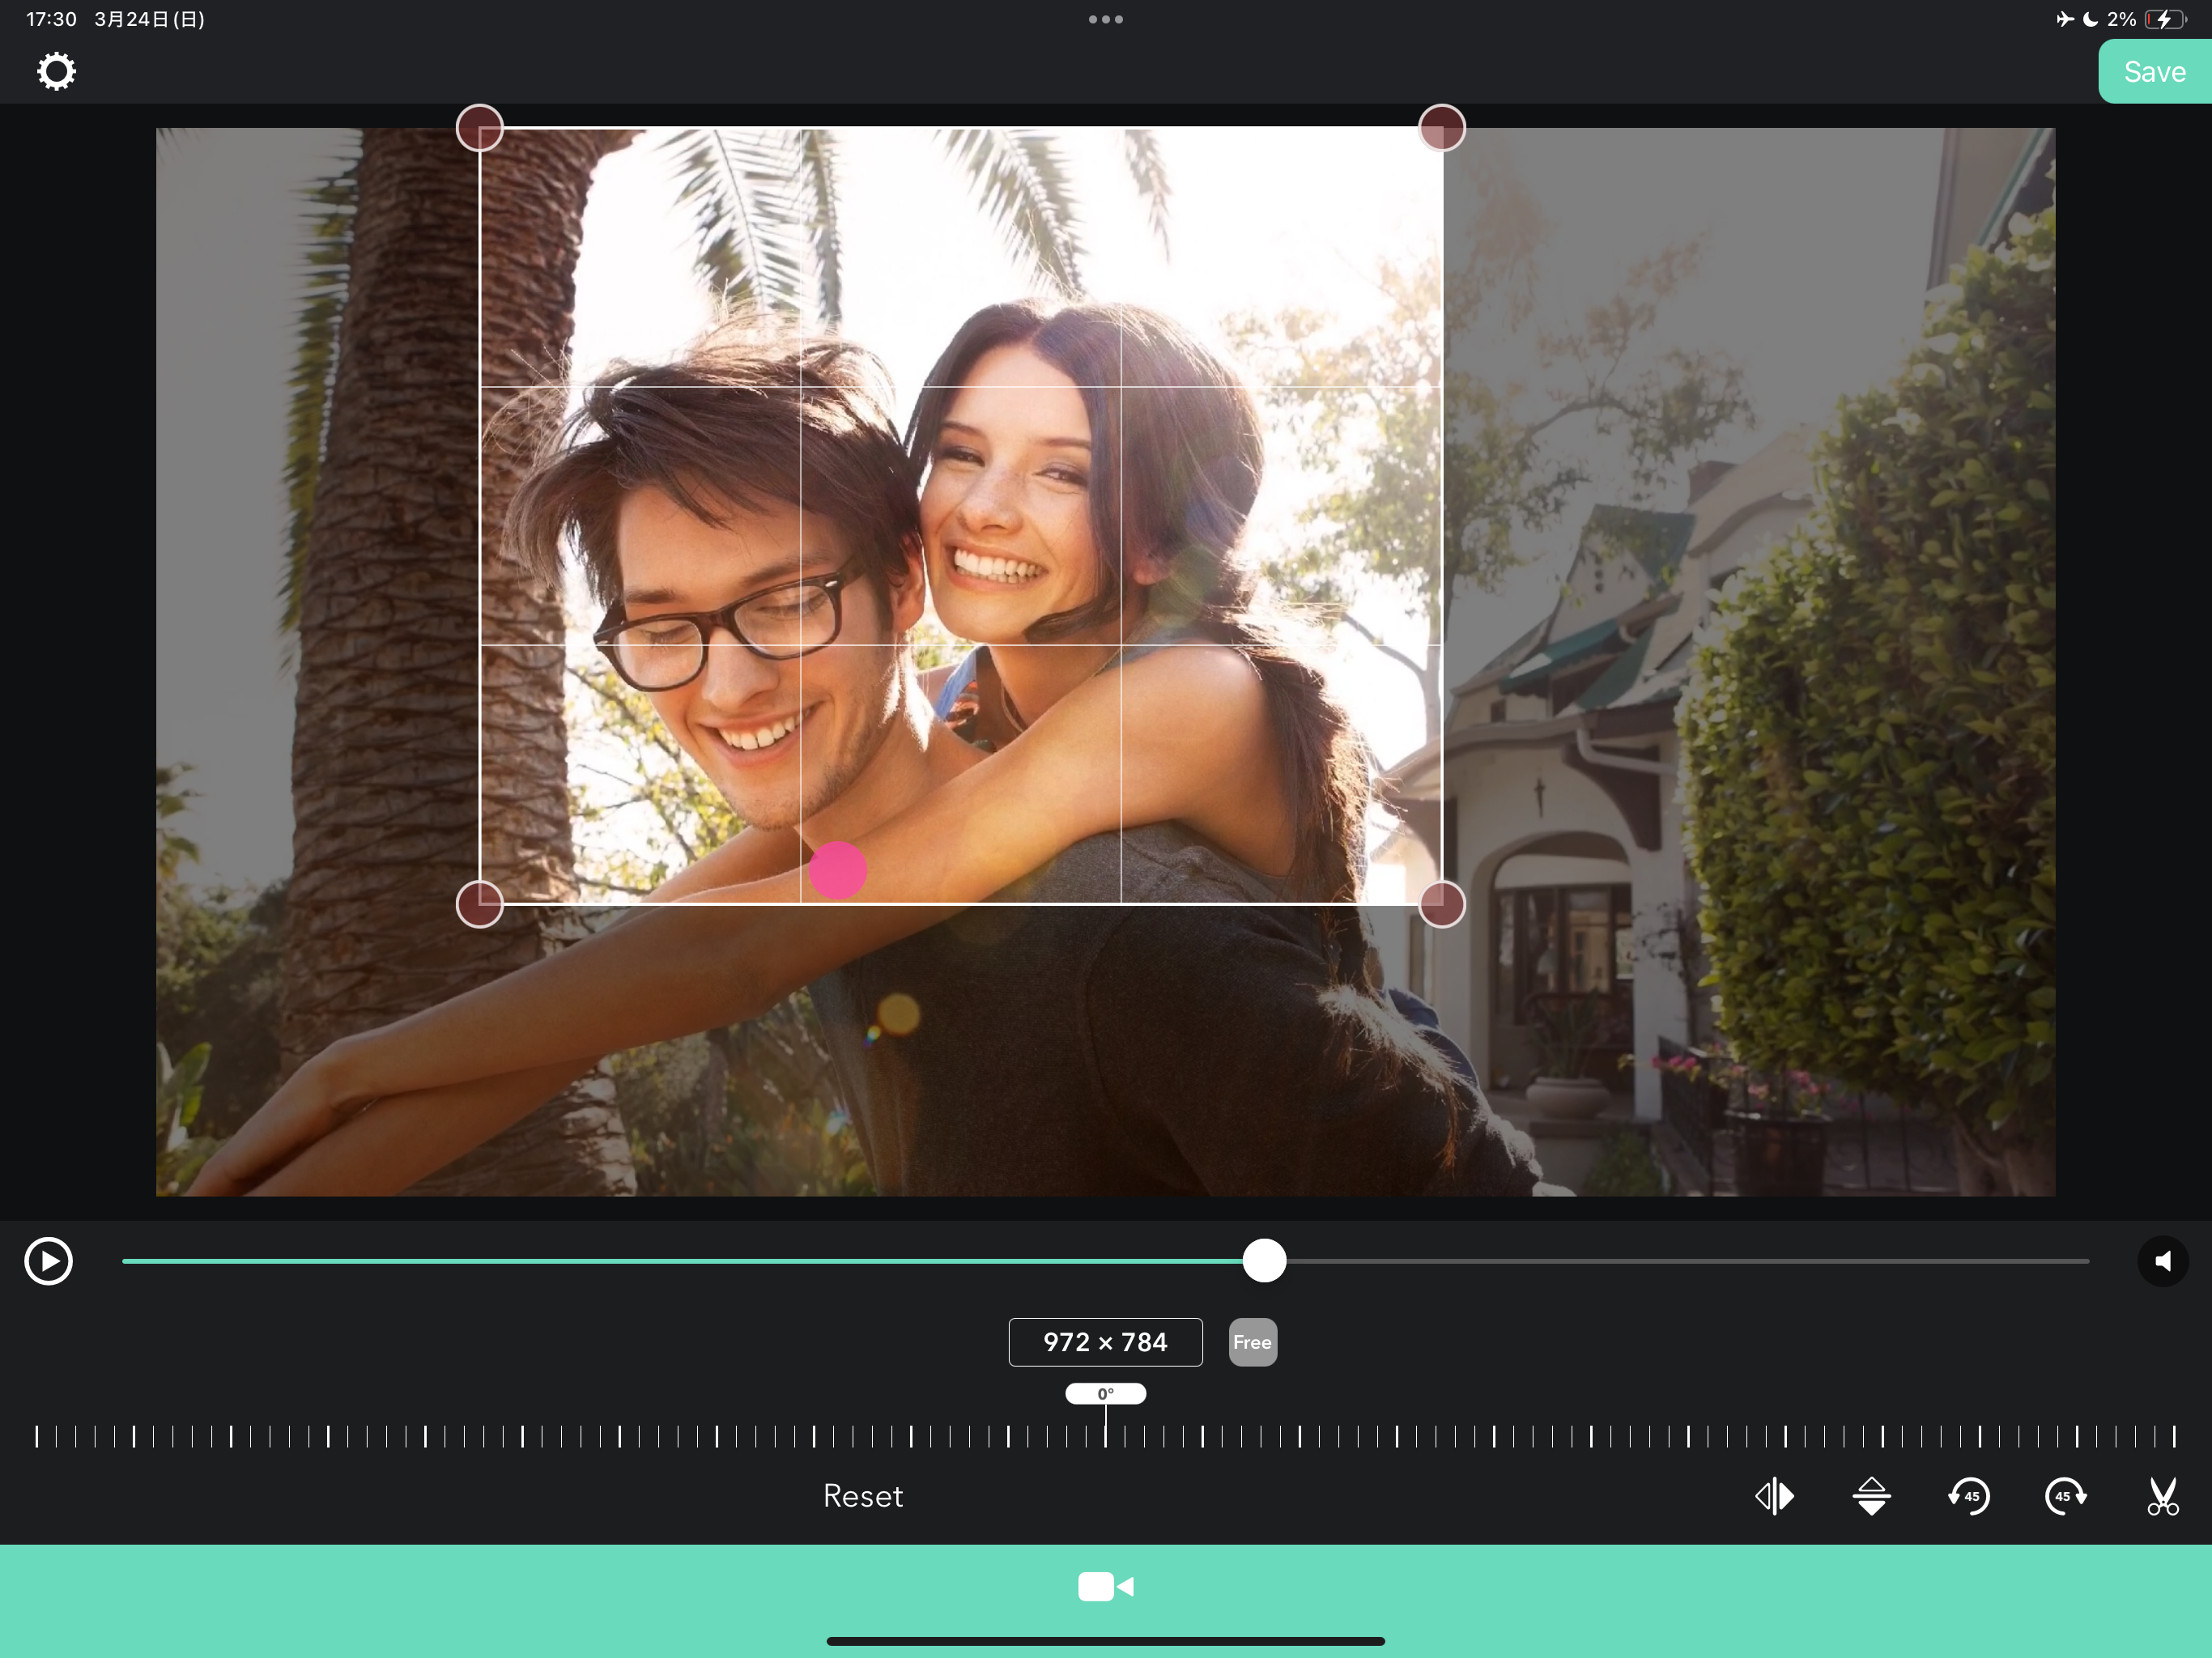This screenshot has height=1658, width=2212.
Task: Select the scissors trim tool
Action: [2162, 1496]
